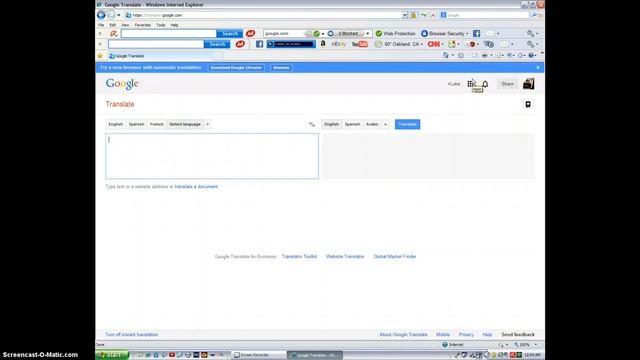Screen dimensions: 640x360
Task: Choose Spanish as source language
Action: 136,124
